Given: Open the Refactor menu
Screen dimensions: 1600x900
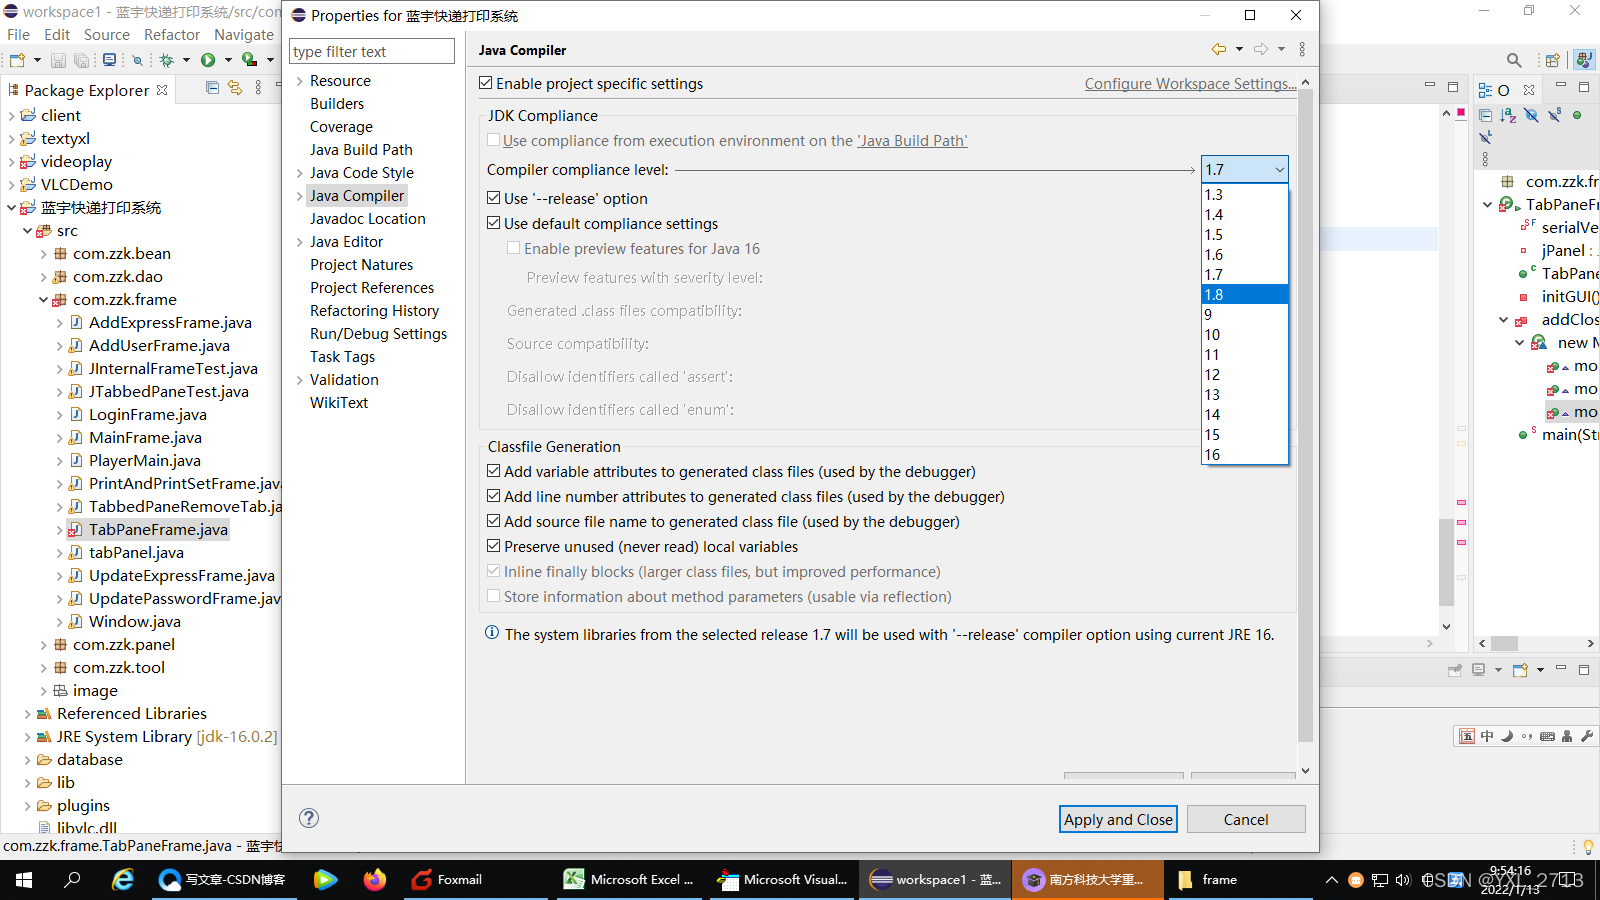Looking at the screenshot, I should click(x=171, y=34).
